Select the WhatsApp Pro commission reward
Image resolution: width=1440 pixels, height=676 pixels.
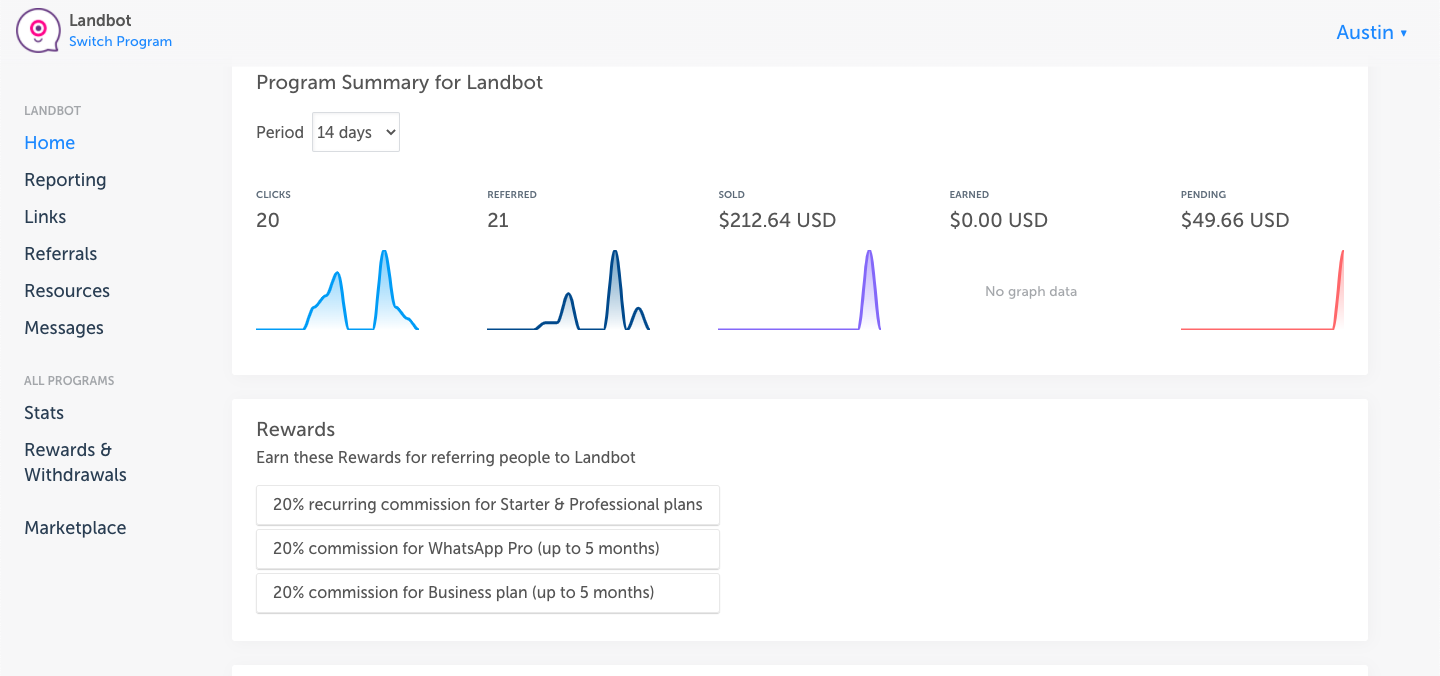pos(488,549)
